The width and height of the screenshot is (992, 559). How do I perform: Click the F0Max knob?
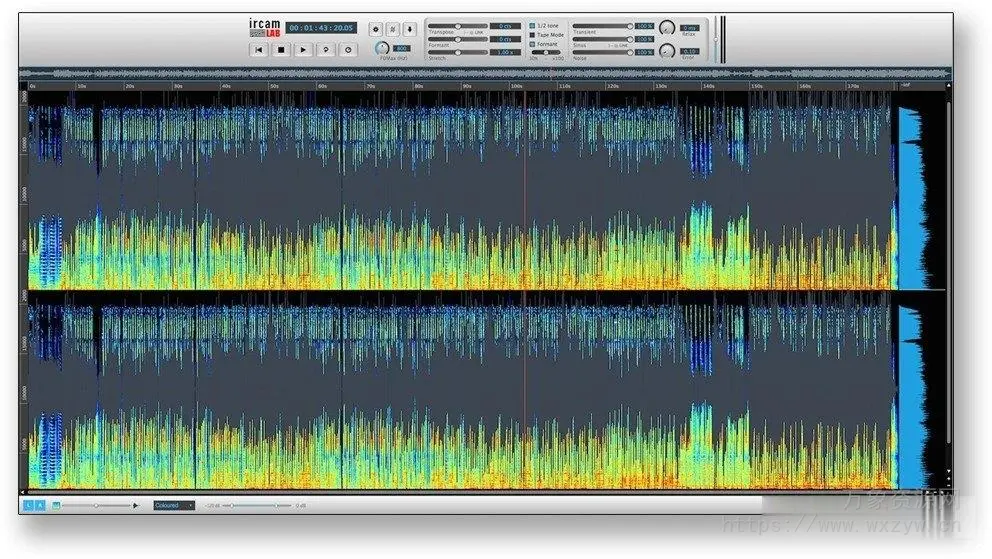point(381,48)
